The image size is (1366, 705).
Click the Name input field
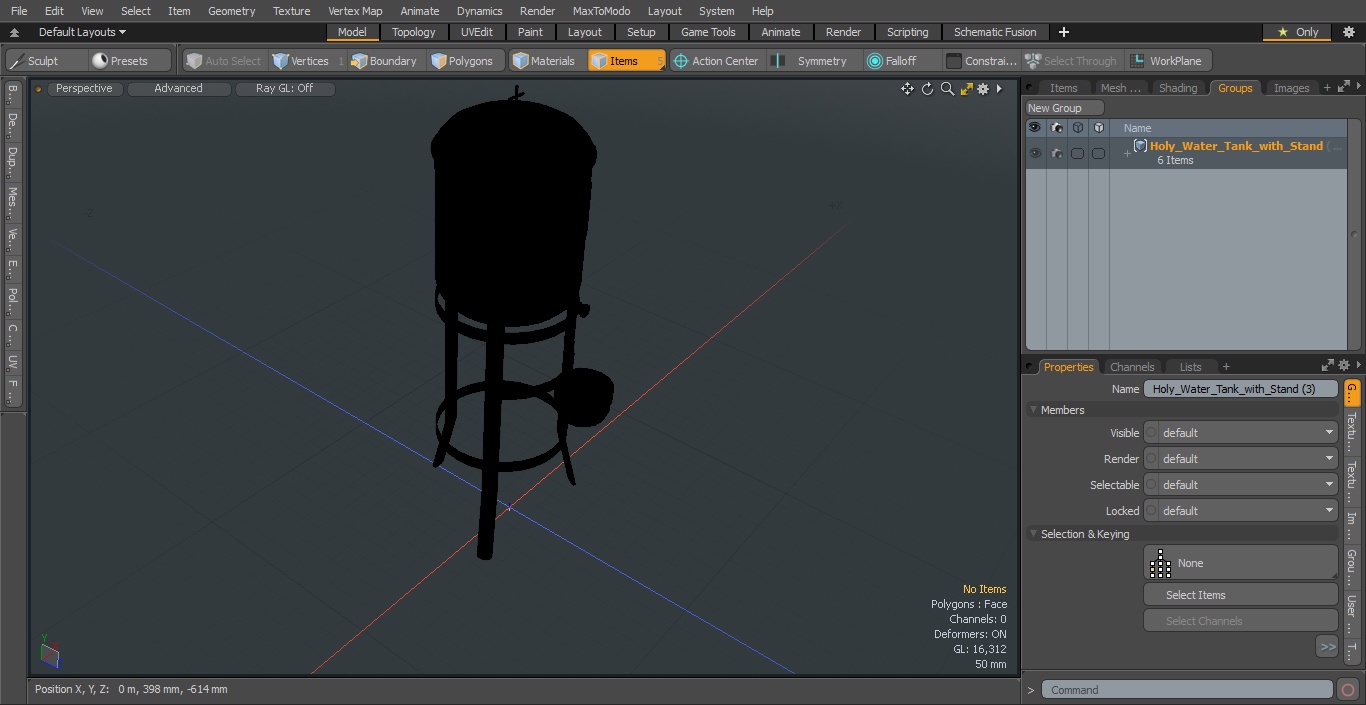[x=1240, y=389]
